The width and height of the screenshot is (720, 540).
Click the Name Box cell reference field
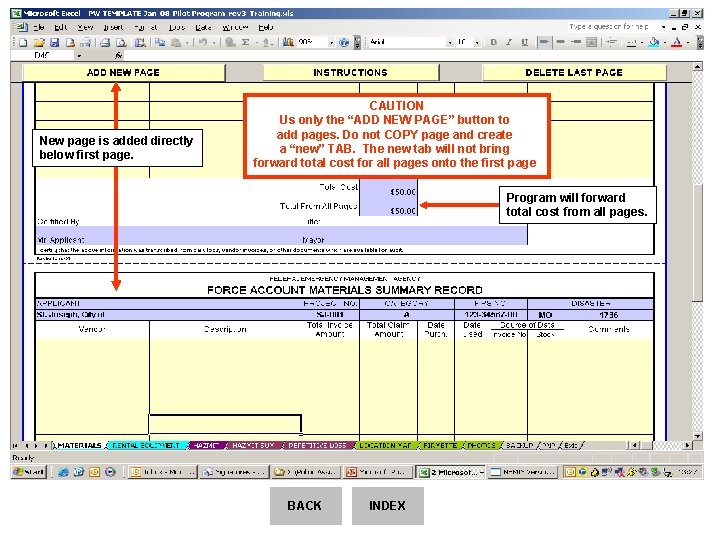pyautogui.click(x=42, y=56)
